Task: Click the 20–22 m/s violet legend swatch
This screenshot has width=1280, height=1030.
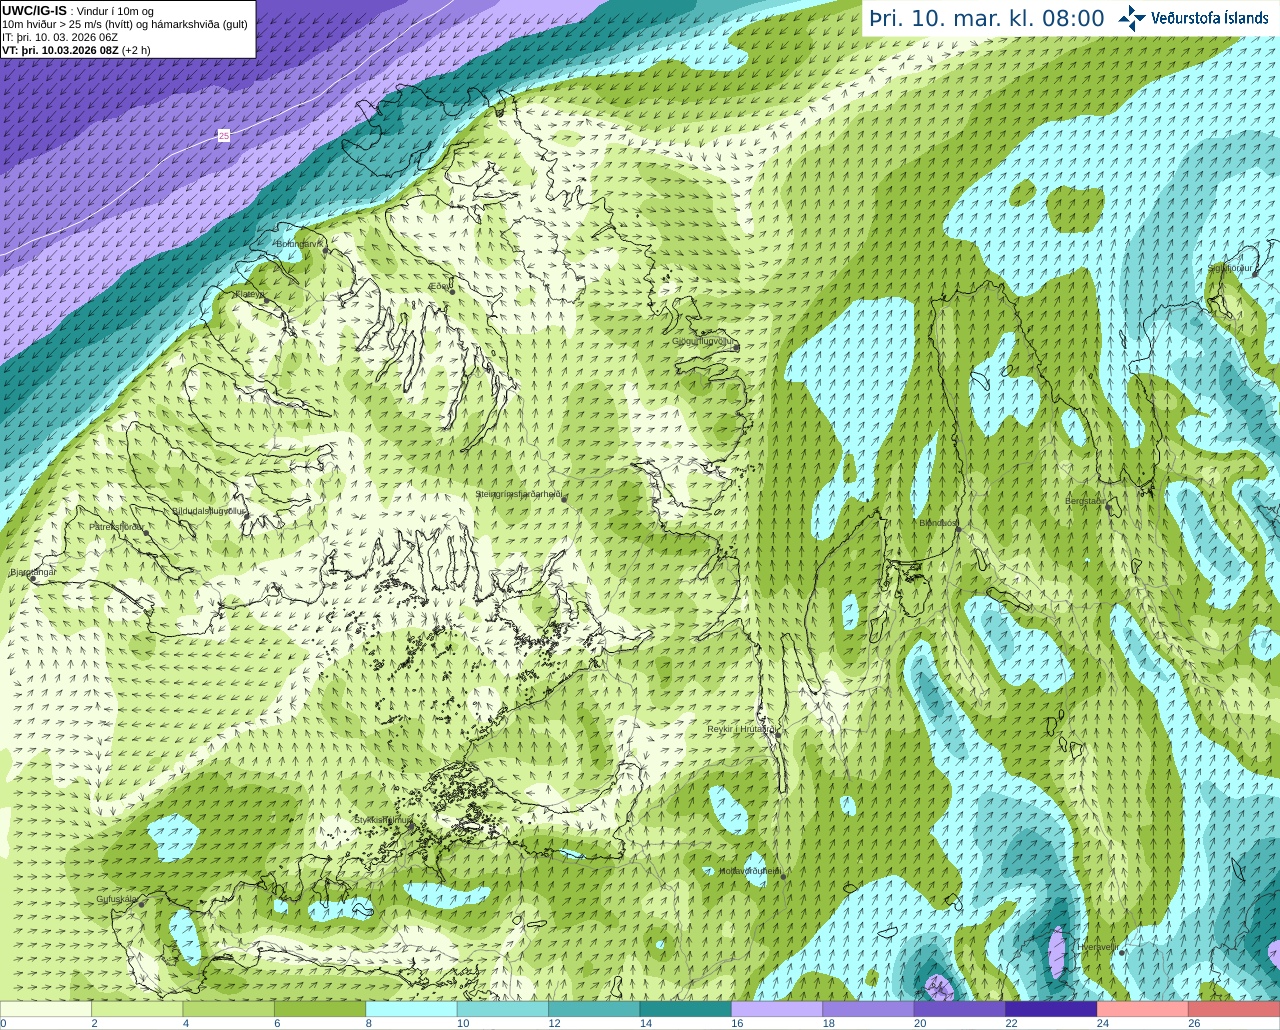Action: pyautogui.click(x=960, y=1009)
